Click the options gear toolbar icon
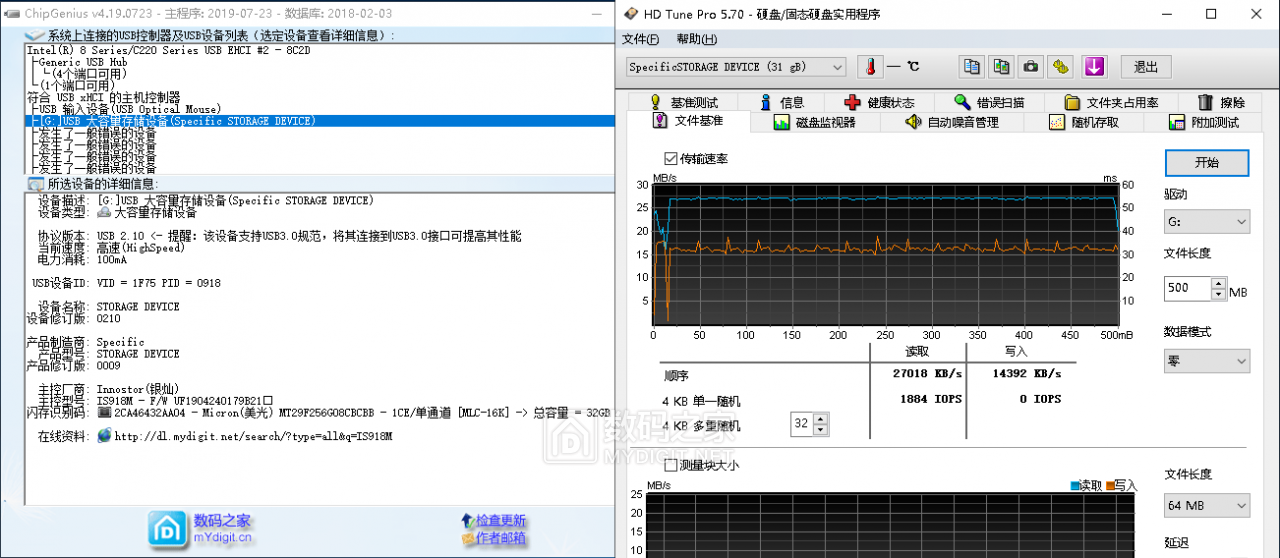 [x=1062, y=67]
